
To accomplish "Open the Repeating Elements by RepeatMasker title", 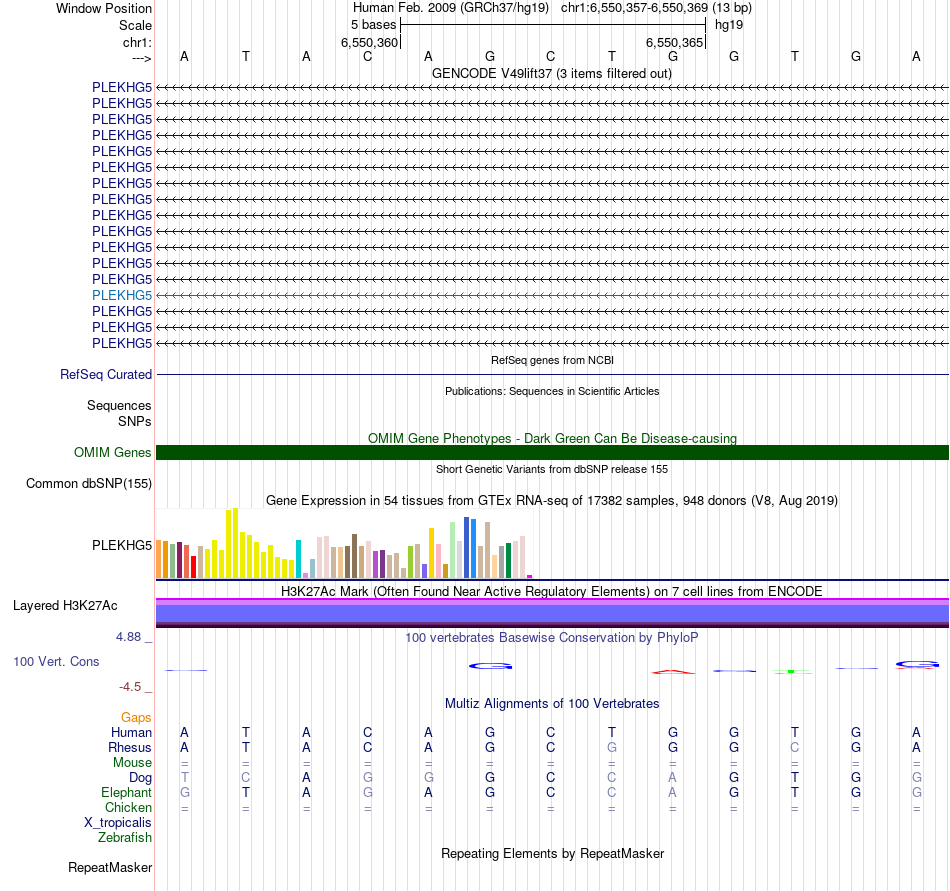I will 552,853.
